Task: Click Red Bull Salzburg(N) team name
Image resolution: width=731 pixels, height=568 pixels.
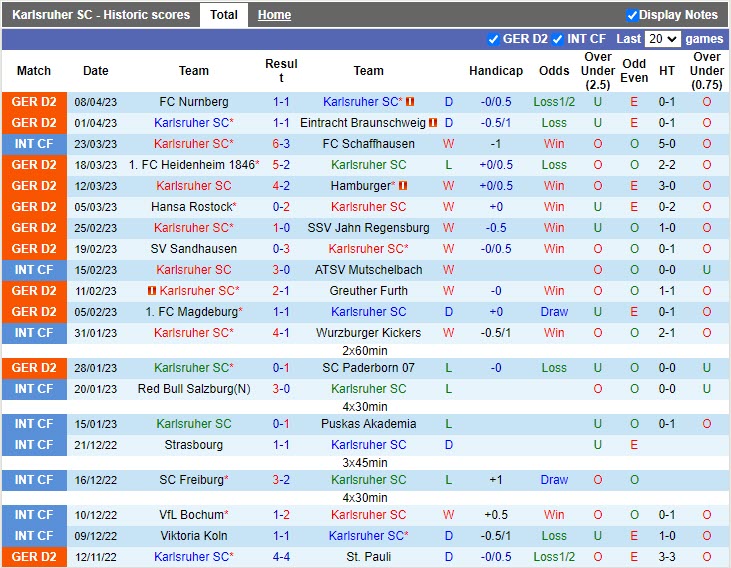Action: [x=193, y=388]
